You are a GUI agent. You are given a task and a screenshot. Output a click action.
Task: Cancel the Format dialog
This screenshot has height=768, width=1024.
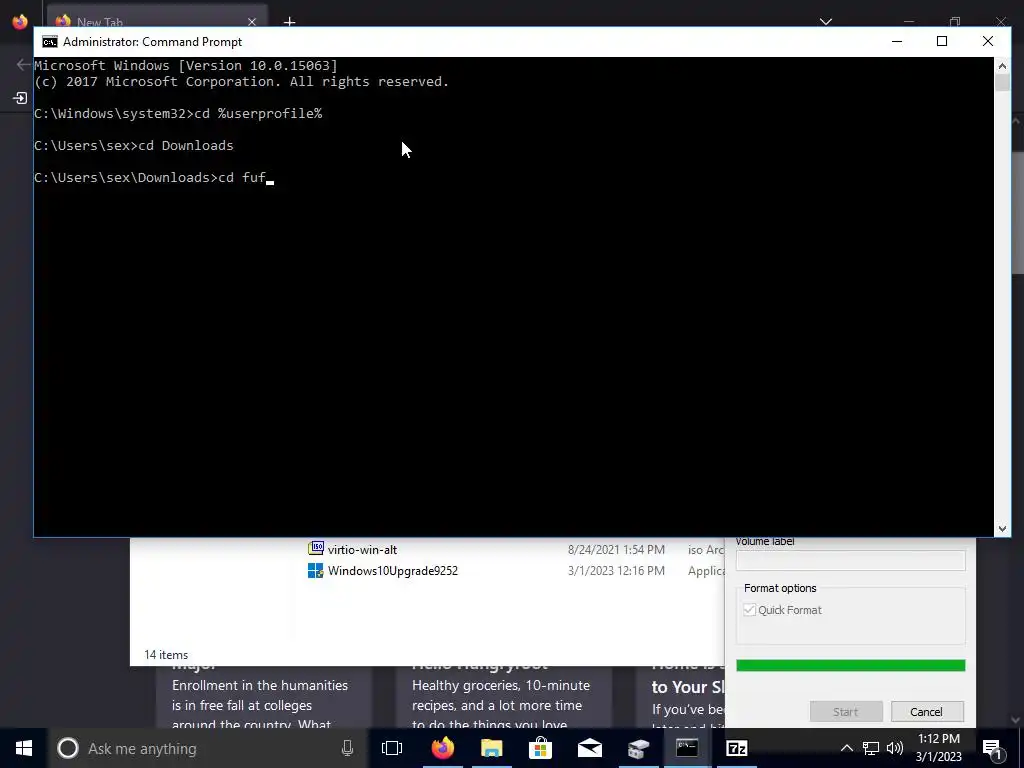927,712
